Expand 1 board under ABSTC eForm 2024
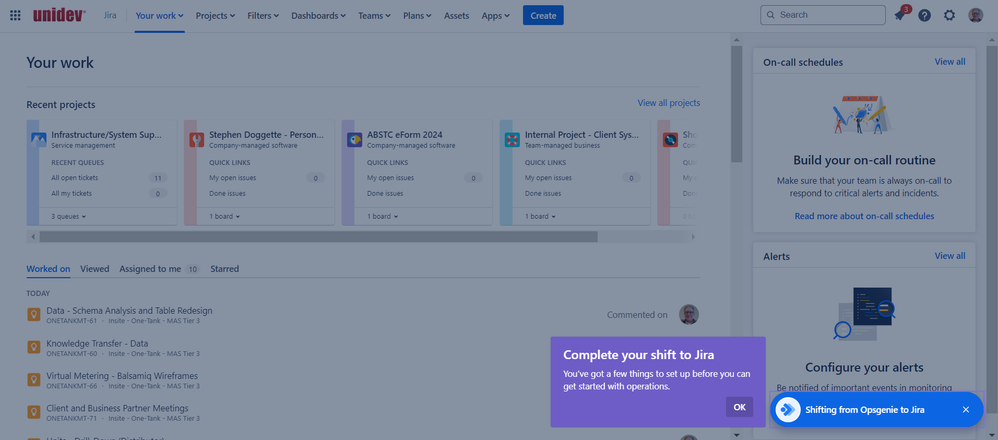998x440 pixels. click(384, 216)
